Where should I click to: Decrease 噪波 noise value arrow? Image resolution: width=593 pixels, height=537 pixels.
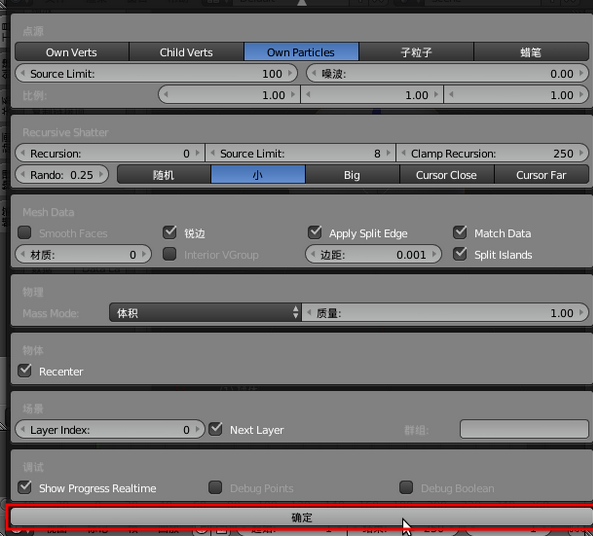[314, 73]
